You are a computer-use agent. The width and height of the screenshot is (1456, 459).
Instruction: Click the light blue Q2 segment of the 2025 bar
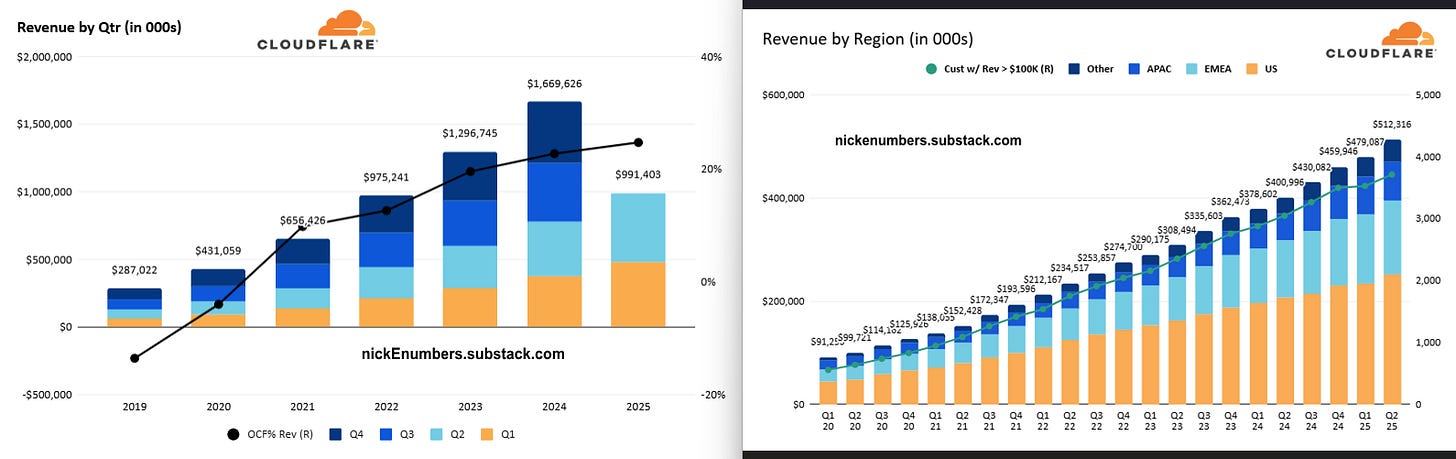tap(640, 227)
